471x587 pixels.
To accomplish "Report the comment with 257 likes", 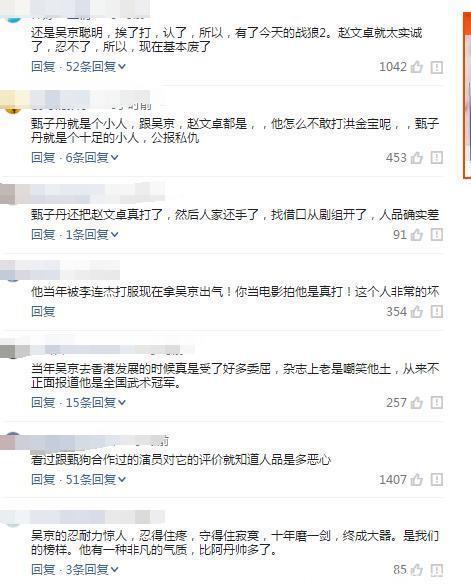I will pos(437,403).
